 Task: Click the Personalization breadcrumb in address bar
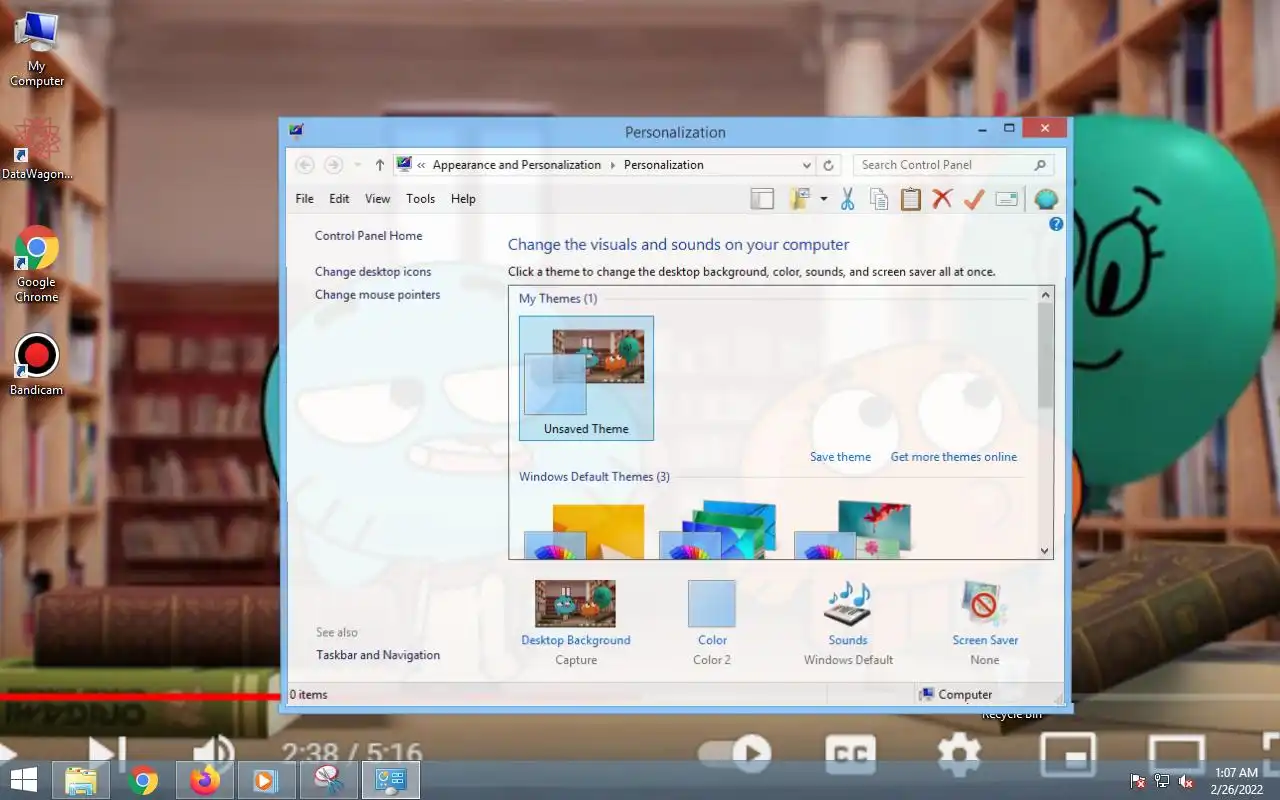coord(663,165)
